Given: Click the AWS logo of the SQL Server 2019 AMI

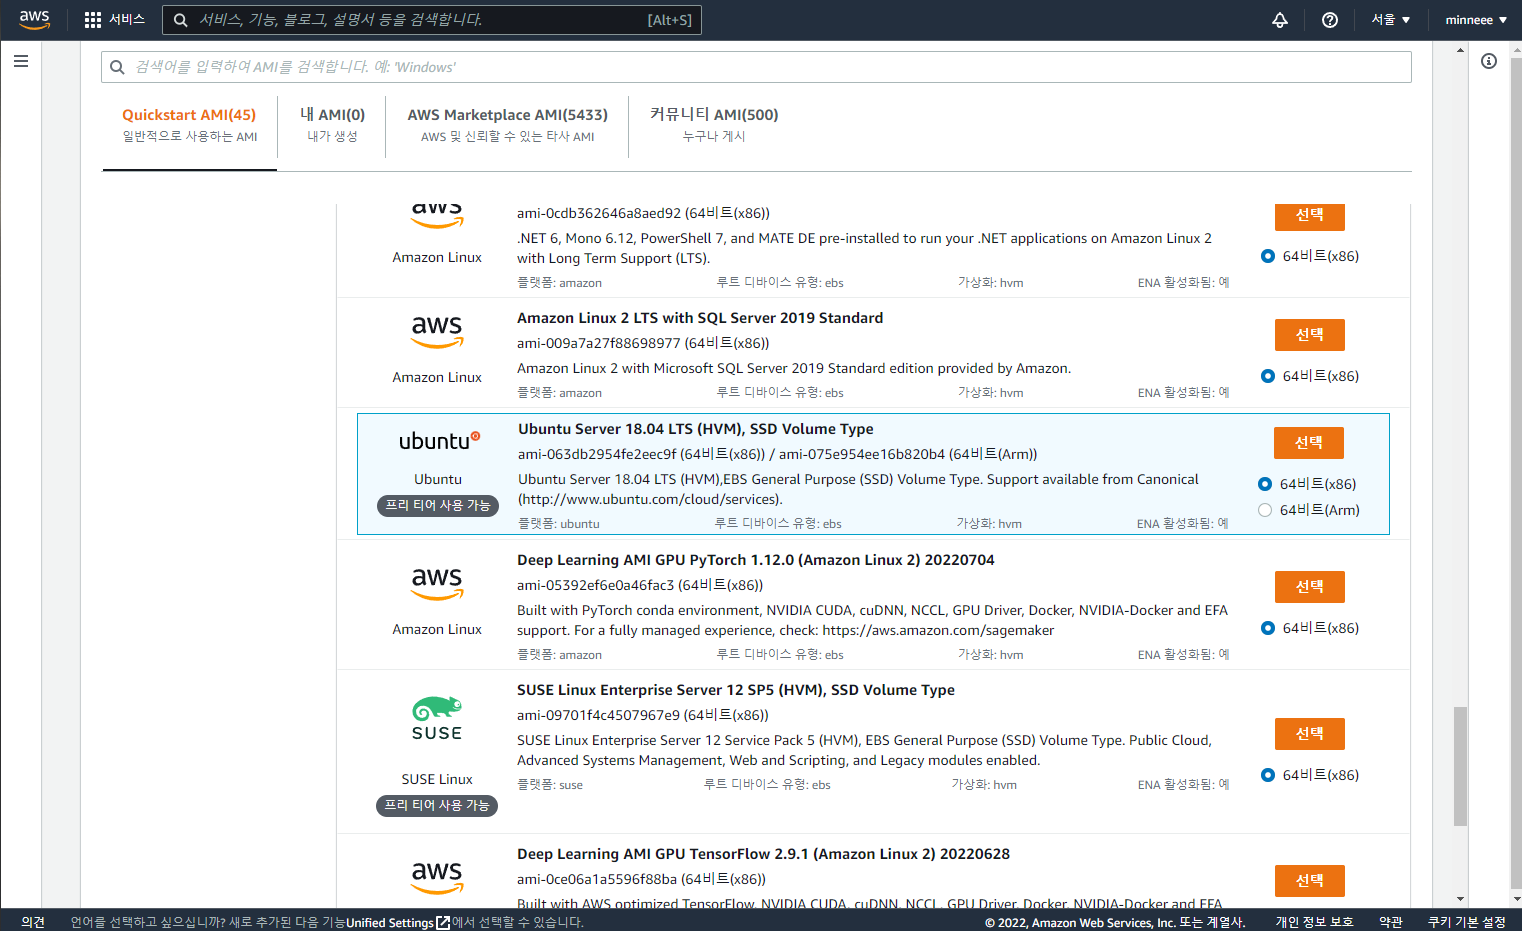Looking at the screenshot, I should coord(437,331).
